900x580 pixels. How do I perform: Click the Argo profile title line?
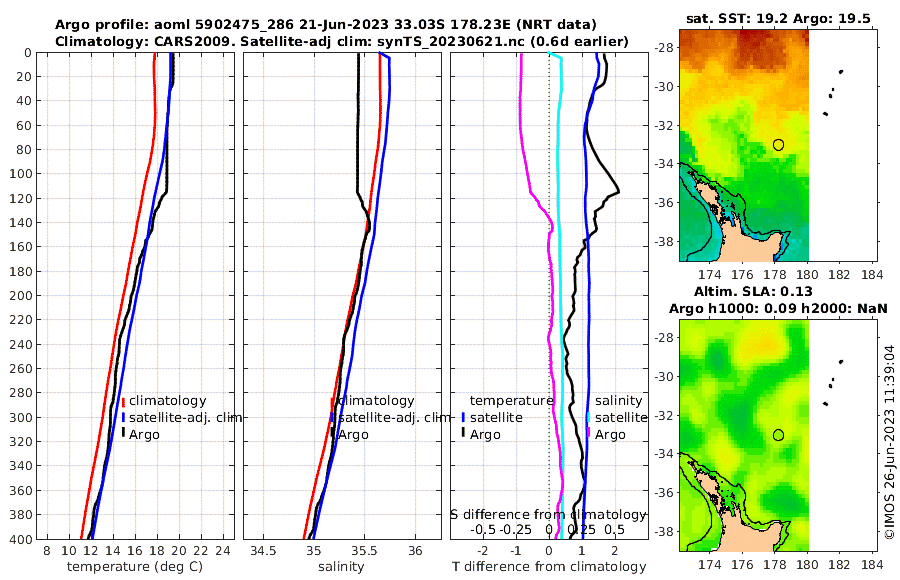325,25
